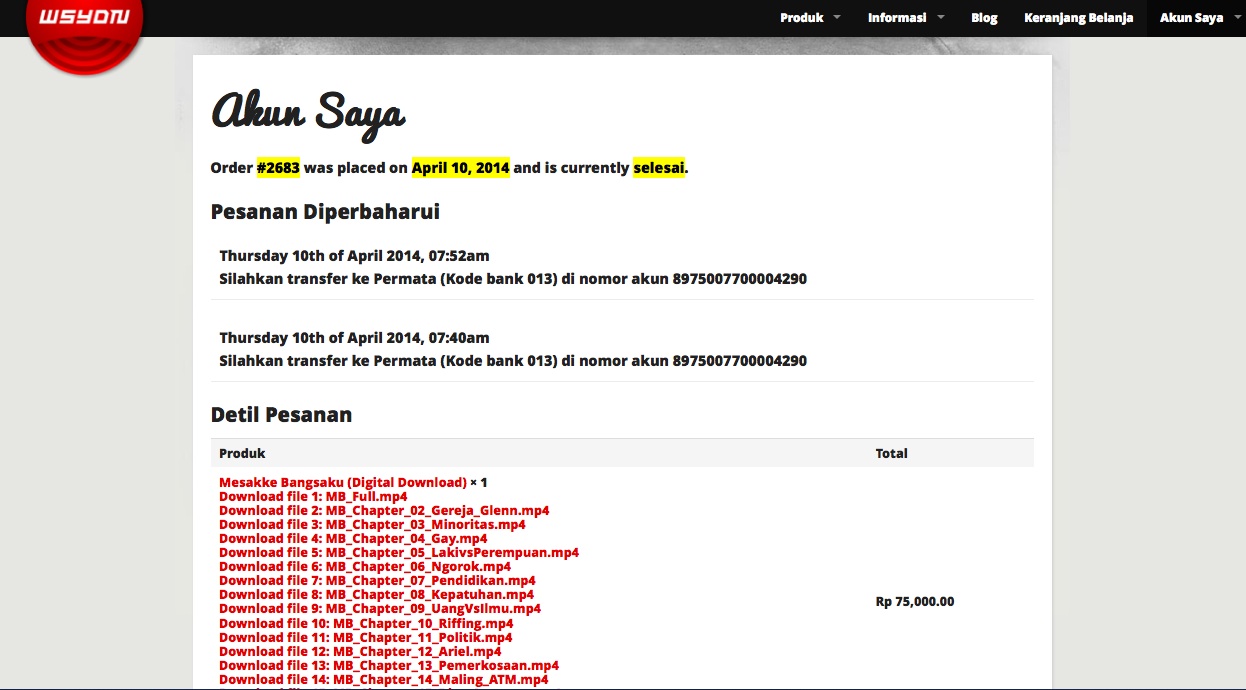The width and height of the screenshot is (1246, 690).
Task: Expand the Informasi dropdown arrow
Action: [x=940, y=17]
